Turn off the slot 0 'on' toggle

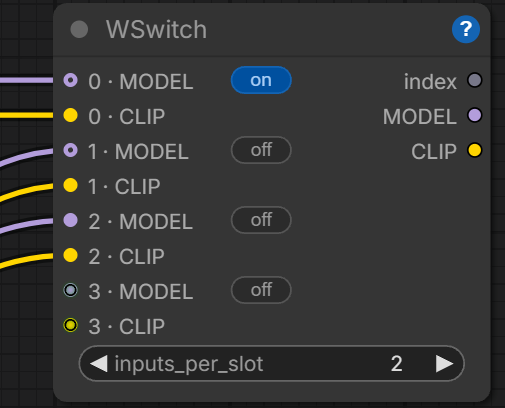pos(261,80)
